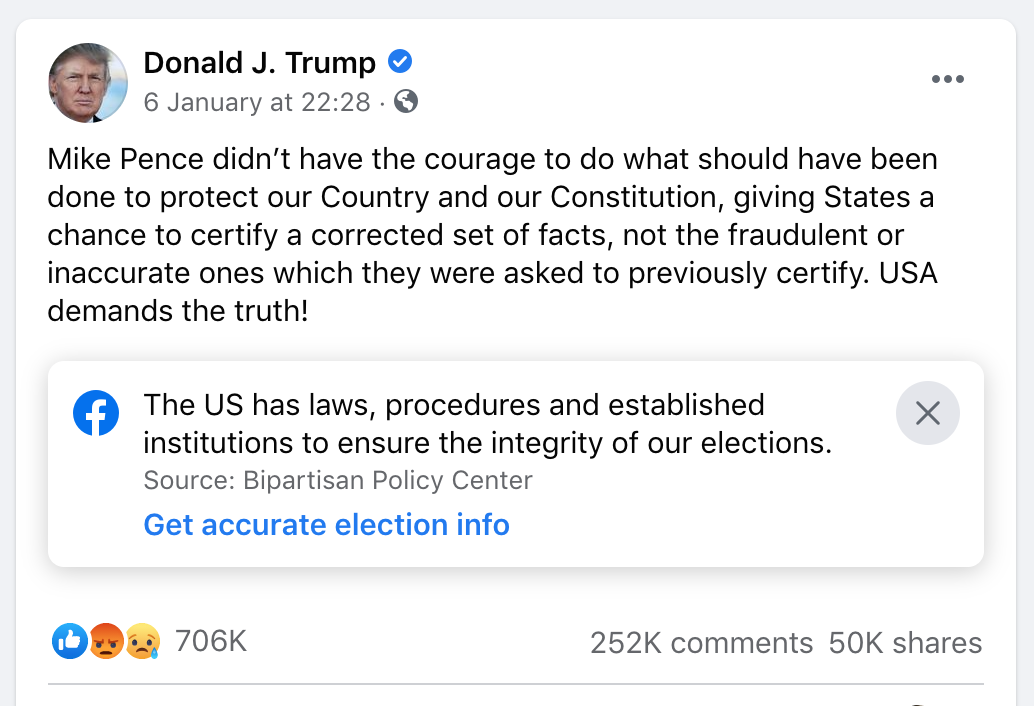Image resolution: width=1034 pixels, height=706 pixels.
Task: Open the three-dot post options menu
Action: (947, 79)
